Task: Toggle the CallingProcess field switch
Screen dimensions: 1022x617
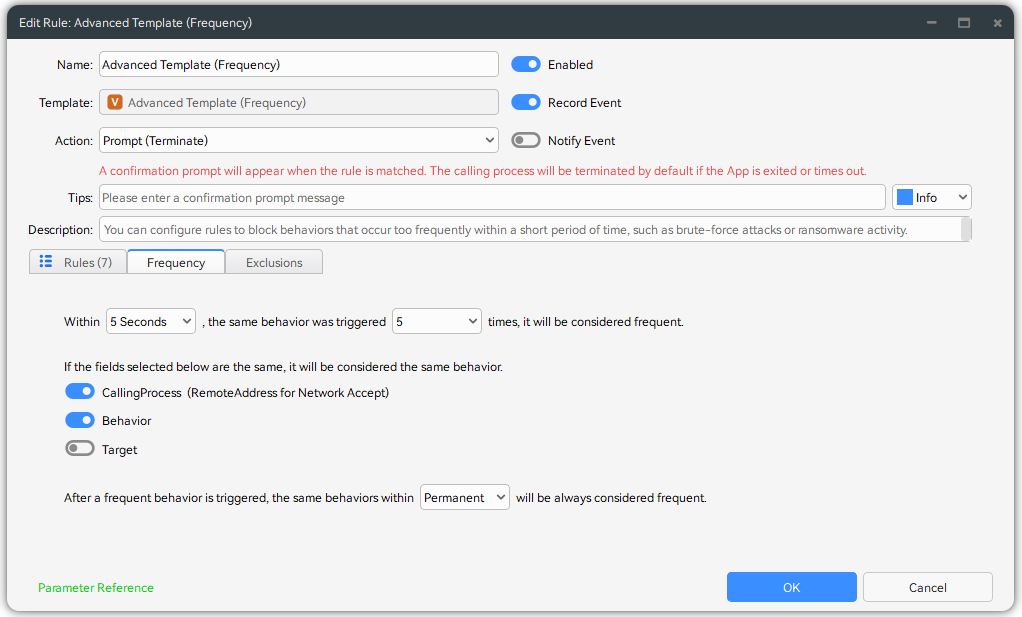Action: tap(80, 393)
